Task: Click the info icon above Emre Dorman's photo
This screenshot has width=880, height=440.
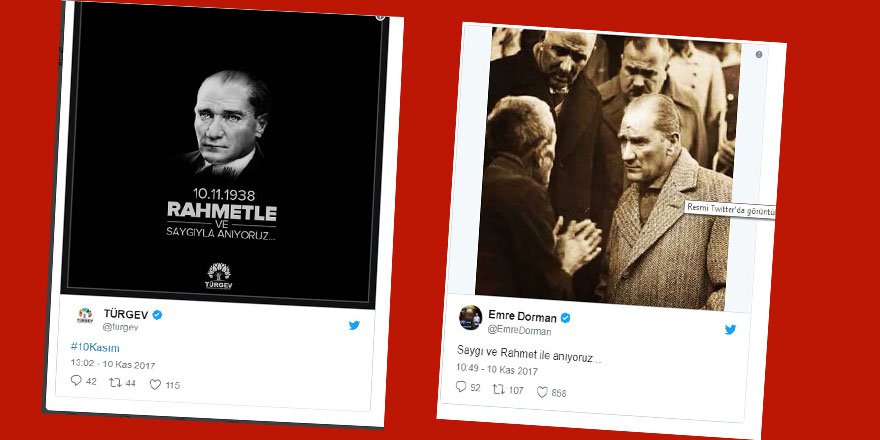Action: (759, 54)
